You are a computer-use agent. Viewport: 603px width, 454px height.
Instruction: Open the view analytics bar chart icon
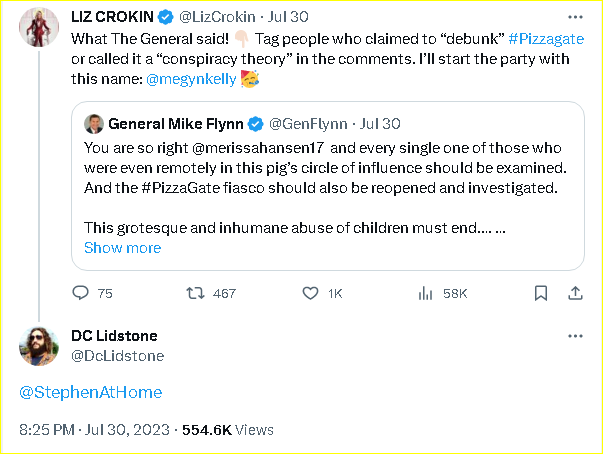click(425, 293)
